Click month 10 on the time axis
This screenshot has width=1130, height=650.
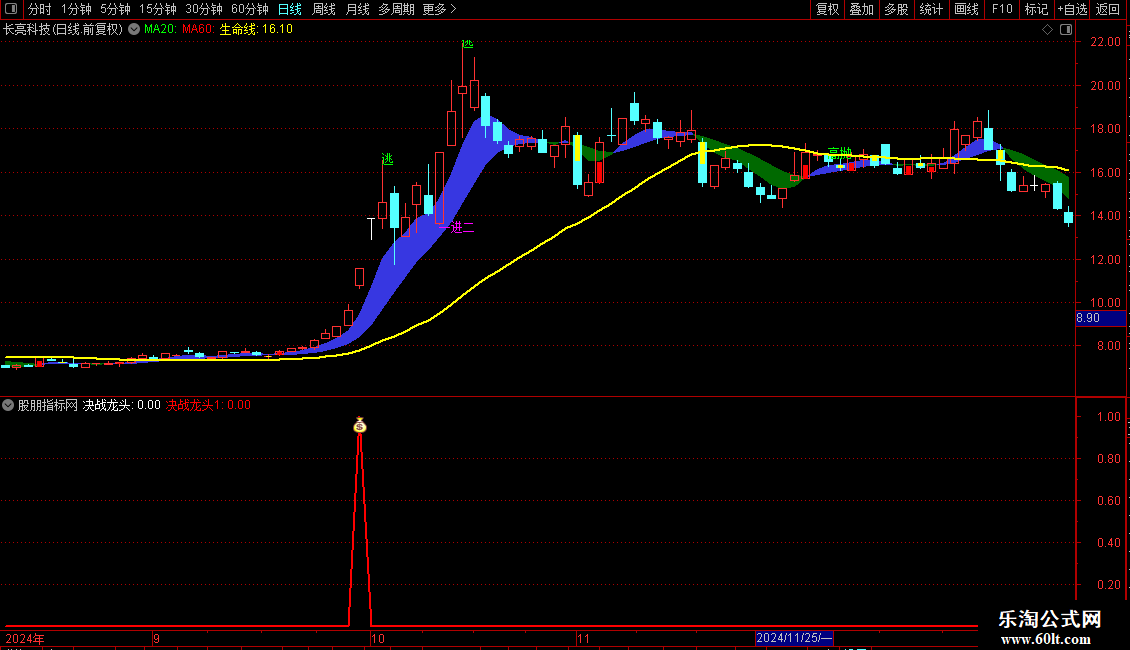click(x=378, y=638)
